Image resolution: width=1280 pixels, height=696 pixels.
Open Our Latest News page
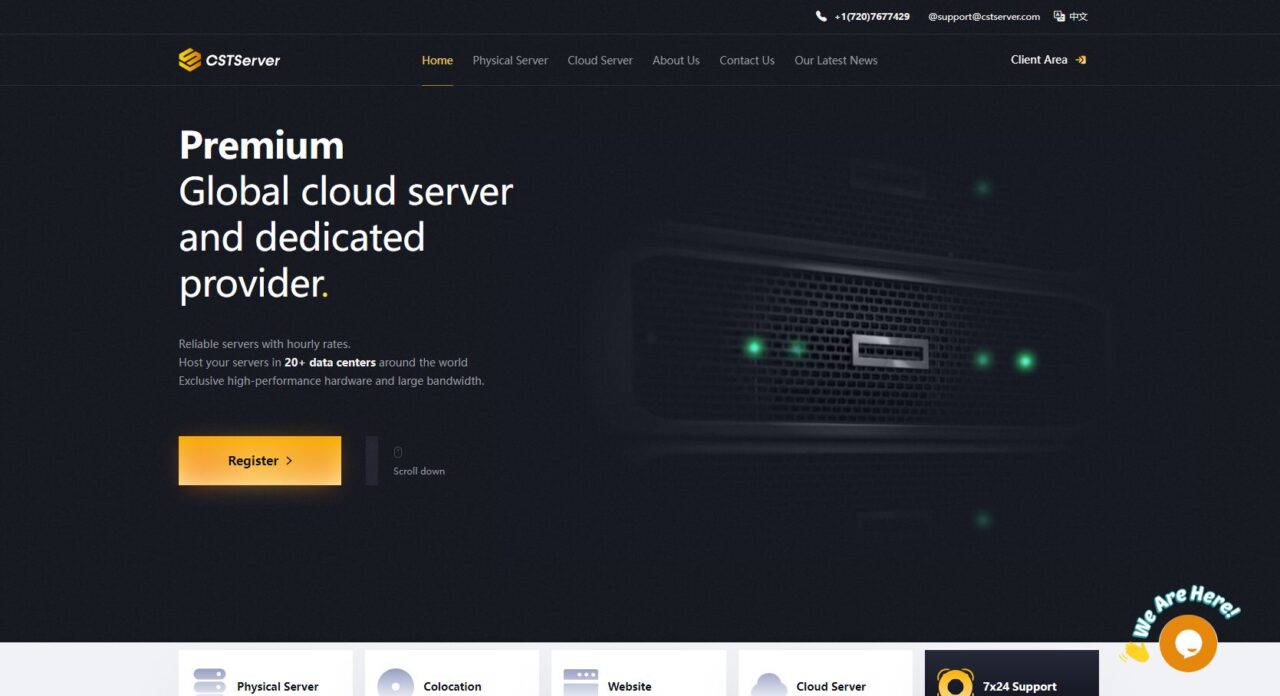pyautogui.click(x=836, y=60)
